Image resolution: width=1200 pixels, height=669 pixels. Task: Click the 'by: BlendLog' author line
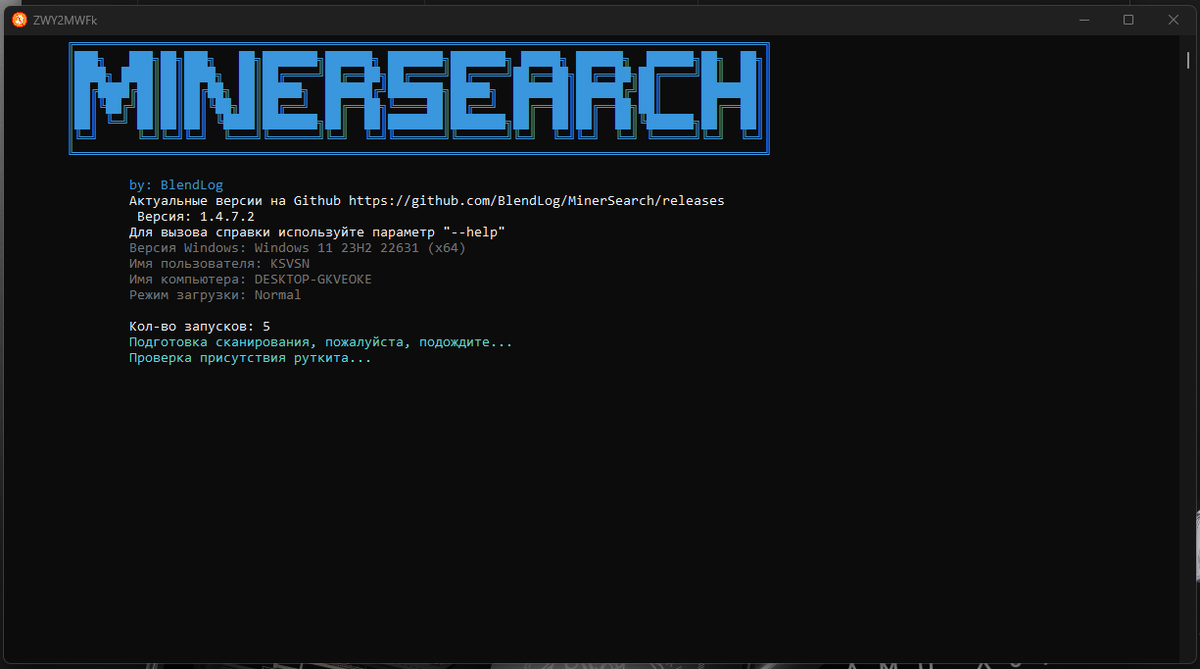[x=176, y=185]
